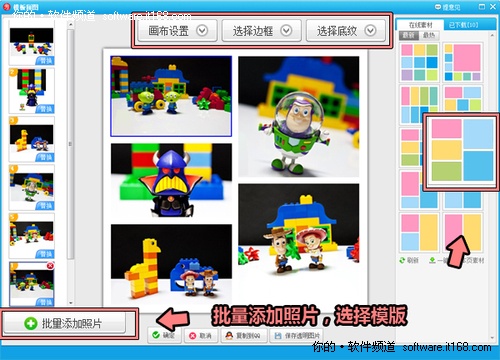Choose template with large pink square
500x360 pixels.
[x=463, y=62]
